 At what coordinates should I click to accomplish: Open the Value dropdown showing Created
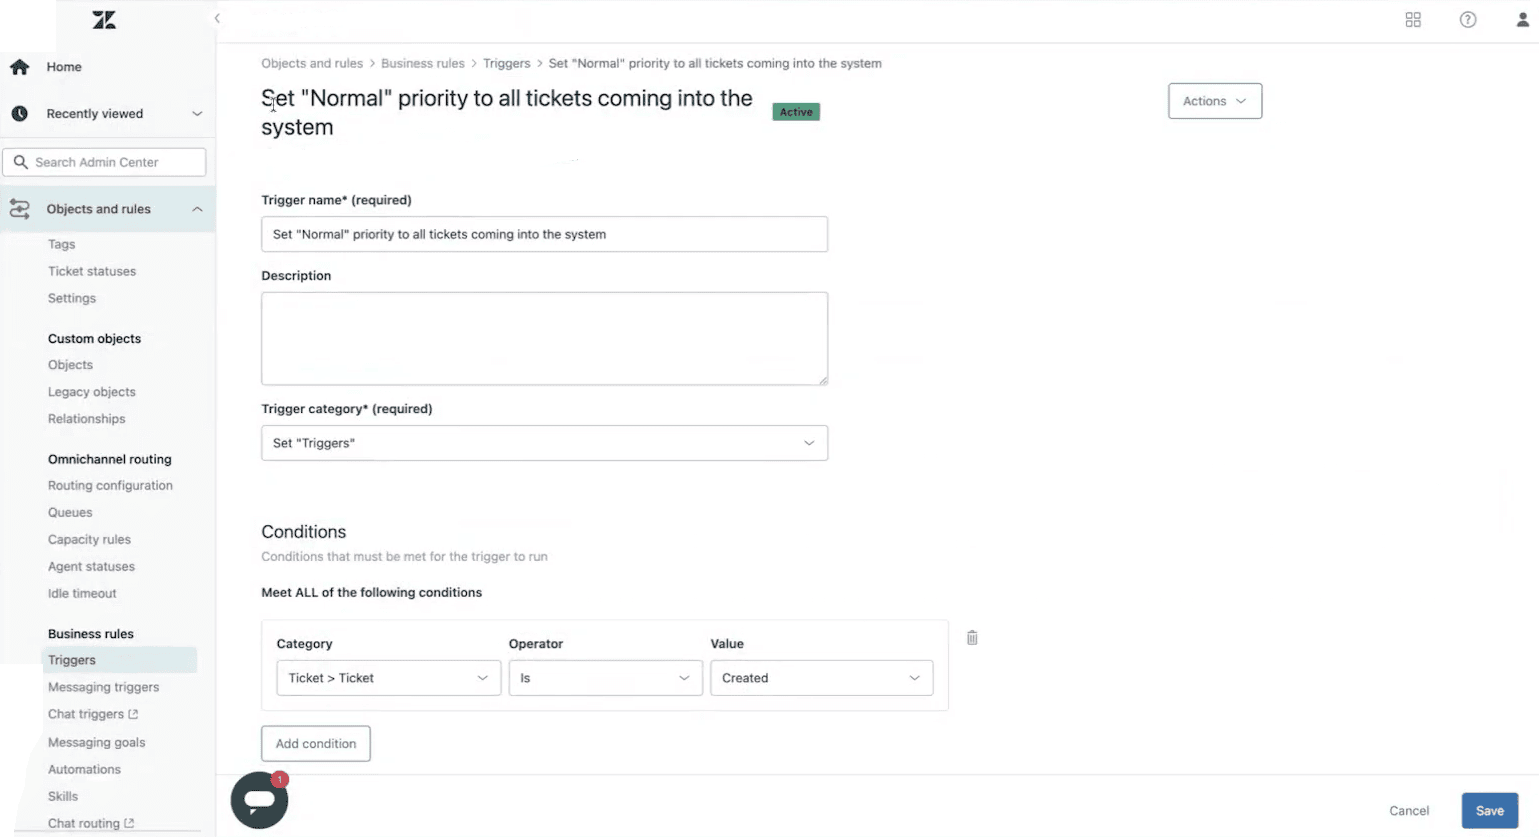(821, 678)
